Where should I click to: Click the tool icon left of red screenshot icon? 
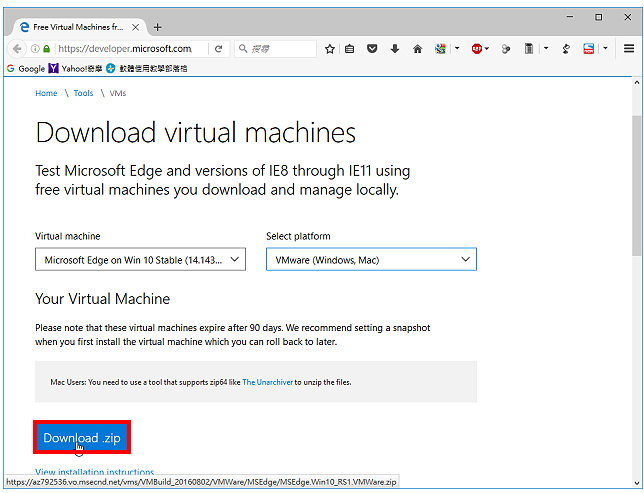(x=566, y=49)
